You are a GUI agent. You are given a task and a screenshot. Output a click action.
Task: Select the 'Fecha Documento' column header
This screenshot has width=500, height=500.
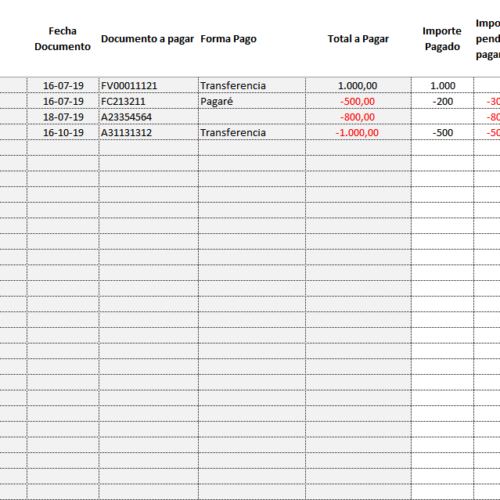tap(62, 39)
